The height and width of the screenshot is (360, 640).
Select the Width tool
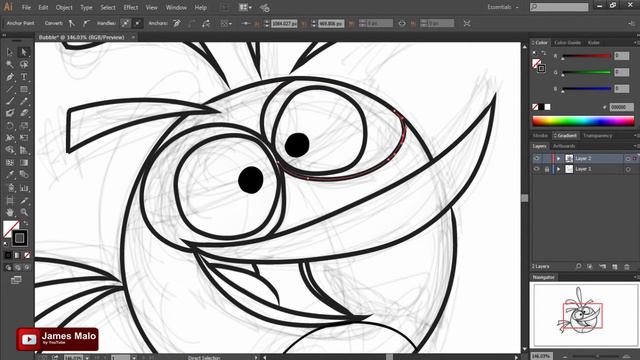pyautogui.click(x=10, y=138)
